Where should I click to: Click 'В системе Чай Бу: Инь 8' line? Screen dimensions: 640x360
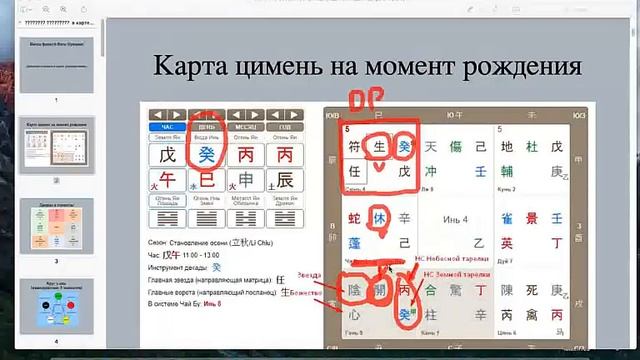click(x=184, y=304)
